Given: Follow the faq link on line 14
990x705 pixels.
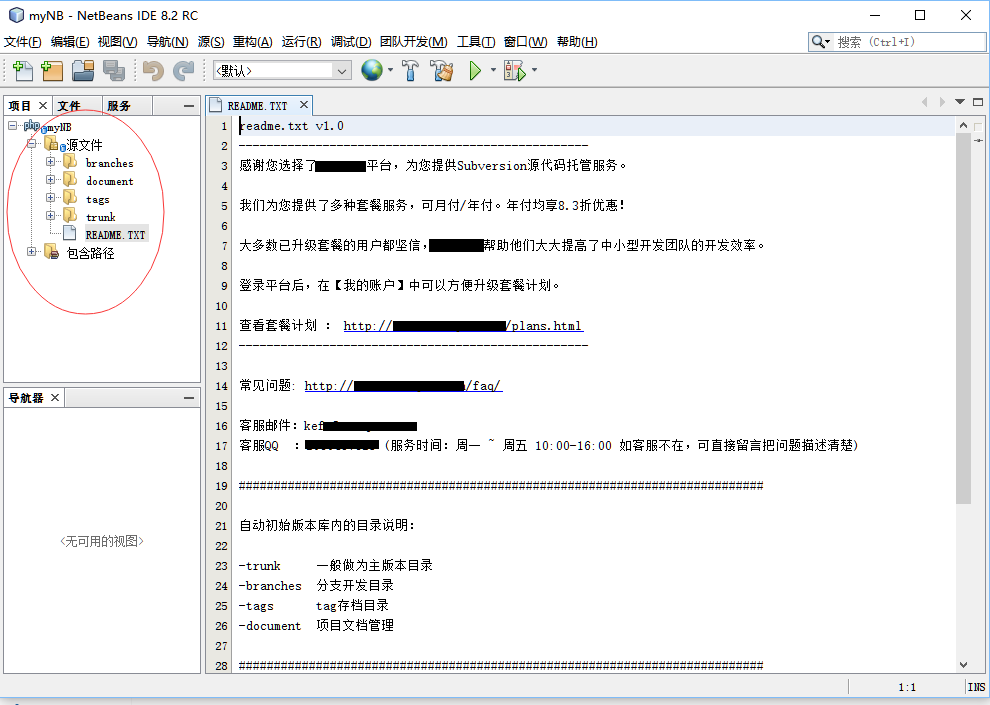Looking at the screenshot, I should pyautogui.click(x=403, y=386).
